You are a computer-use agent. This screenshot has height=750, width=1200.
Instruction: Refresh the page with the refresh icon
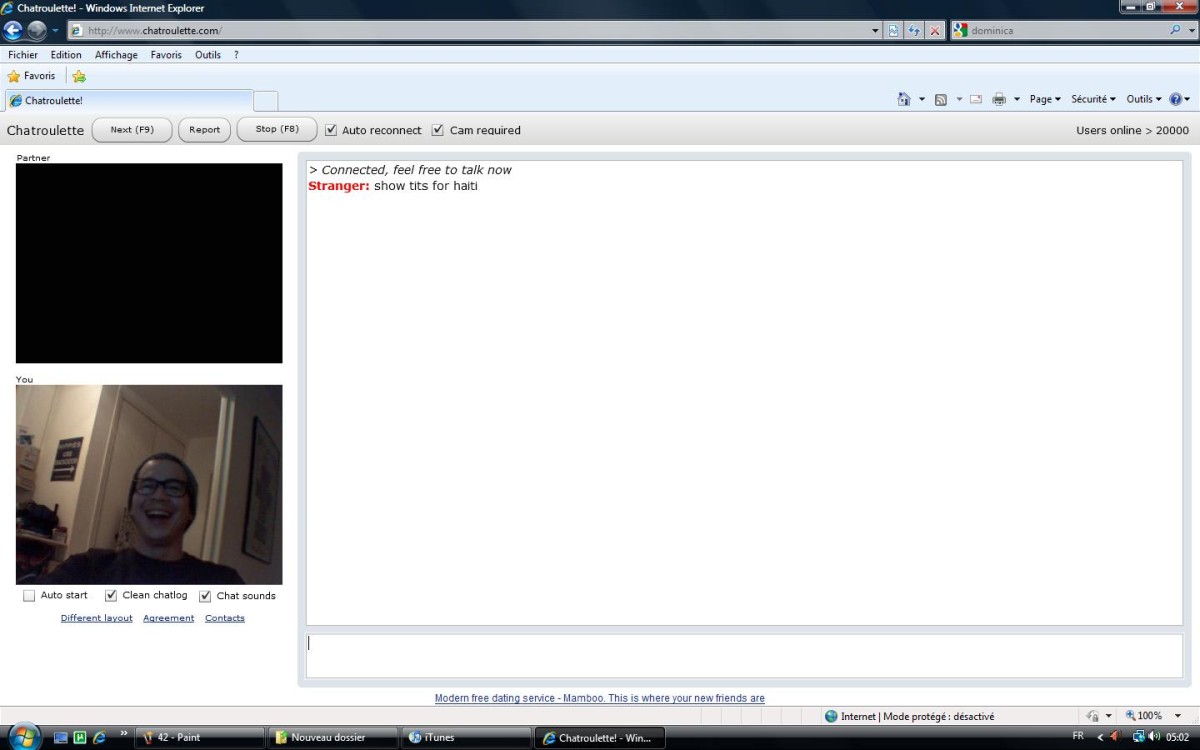tap(914, 31)
